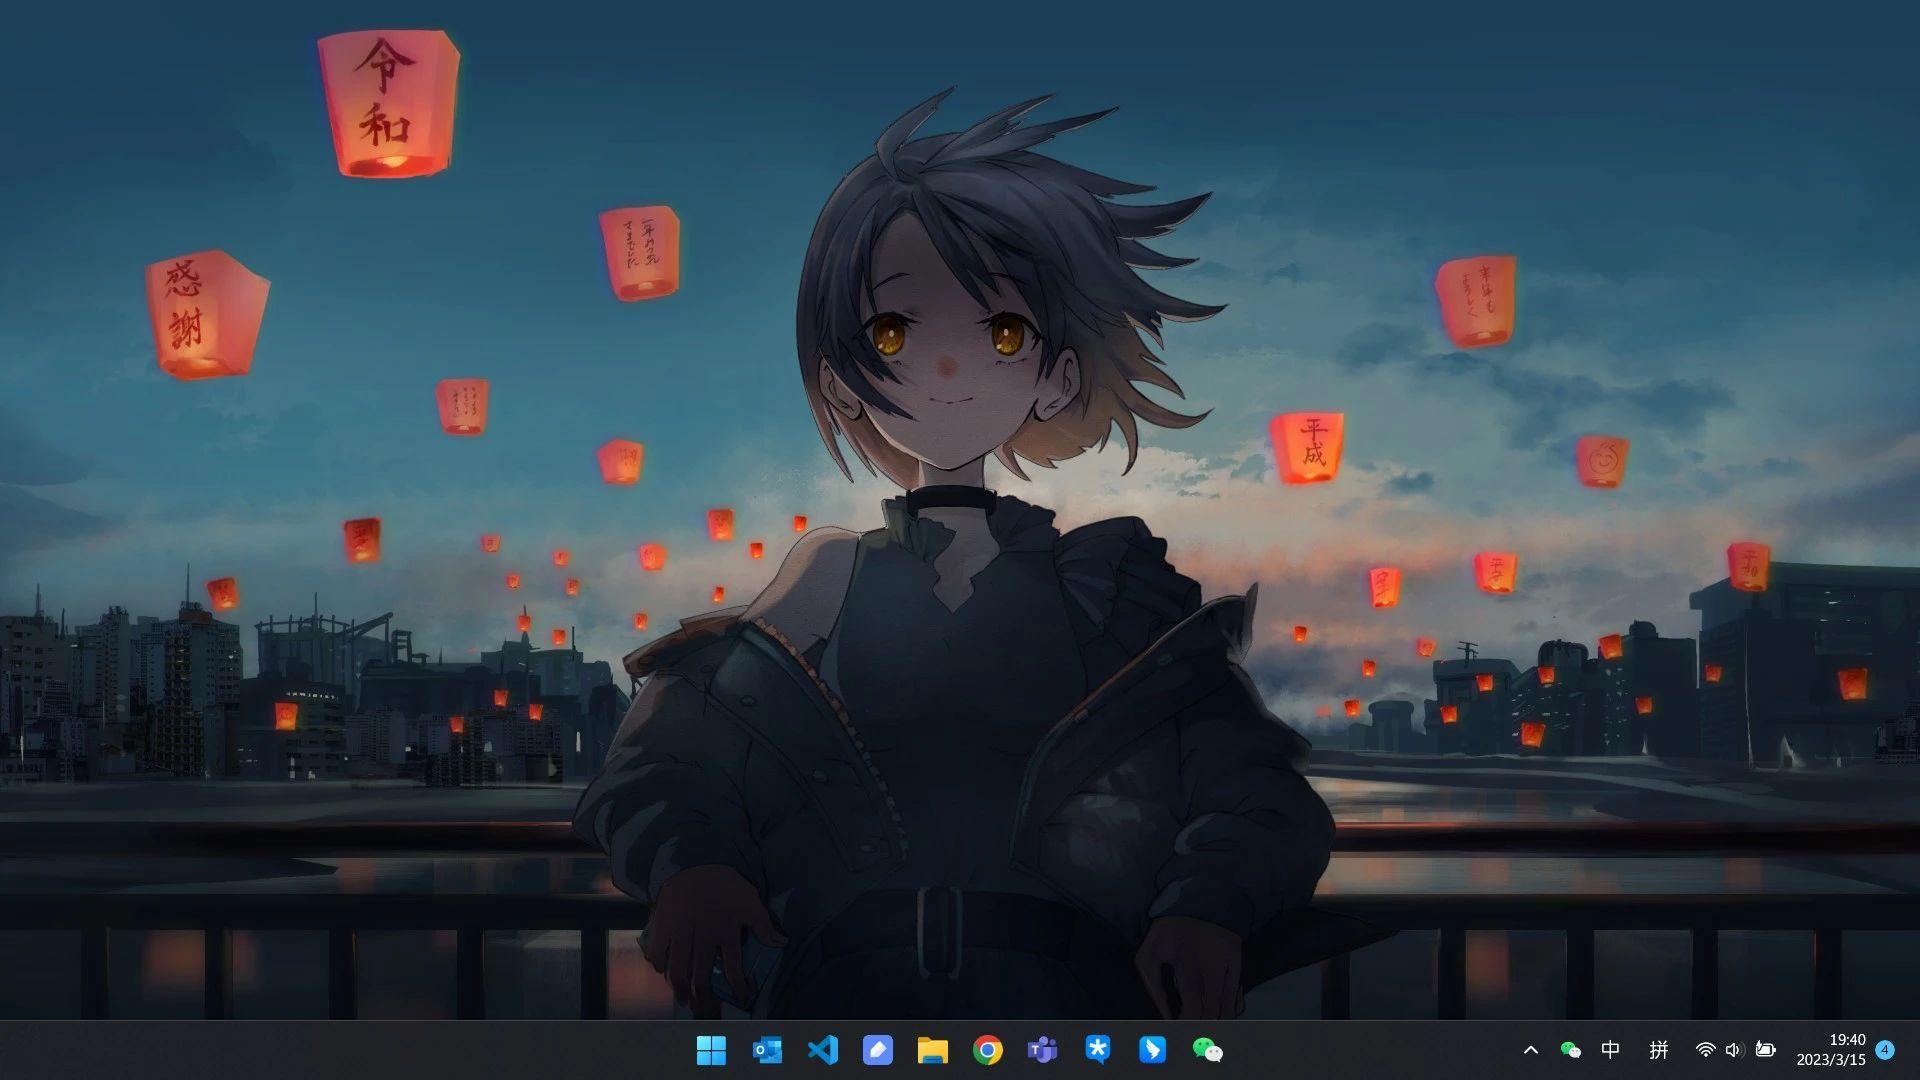Screen dimensions: 1920x1080
Task: Open the blue bird app icon
Action: (x=1152, y=1050)
